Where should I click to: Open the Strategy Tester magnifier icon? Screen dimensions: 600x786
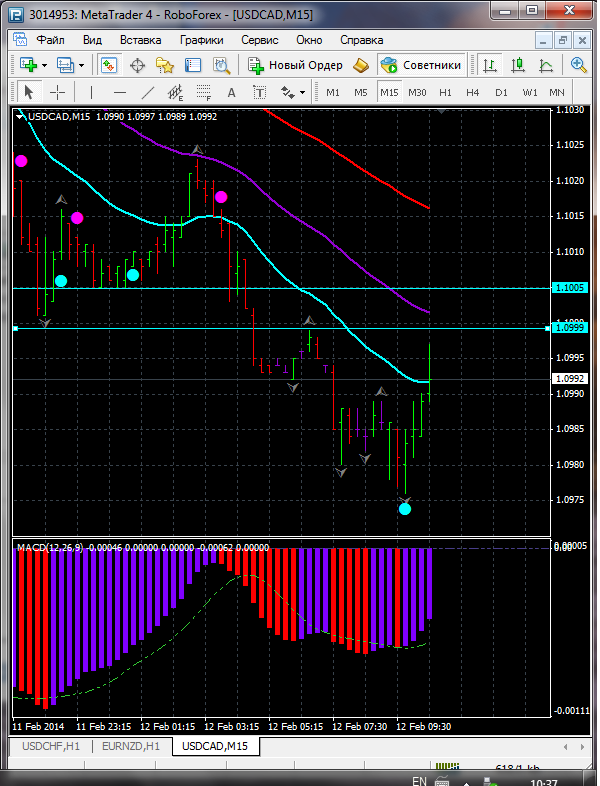point(221,65)
